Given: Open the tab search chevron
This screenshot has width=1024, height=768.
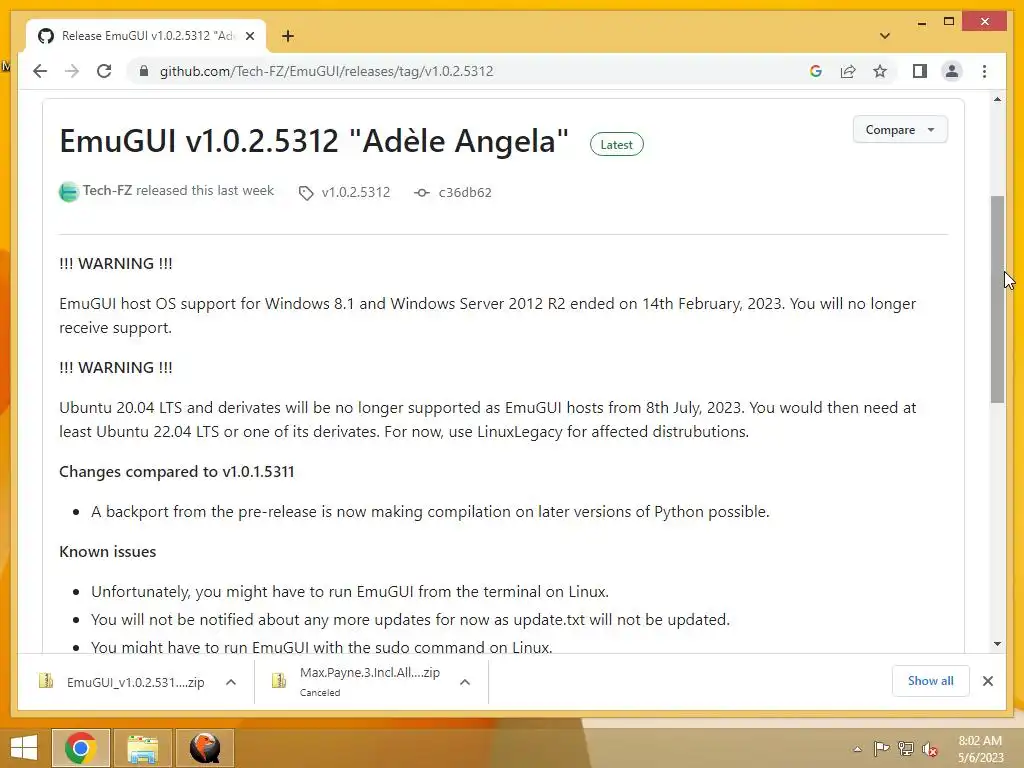Looking at the screenshot, I should coord(885,36).
